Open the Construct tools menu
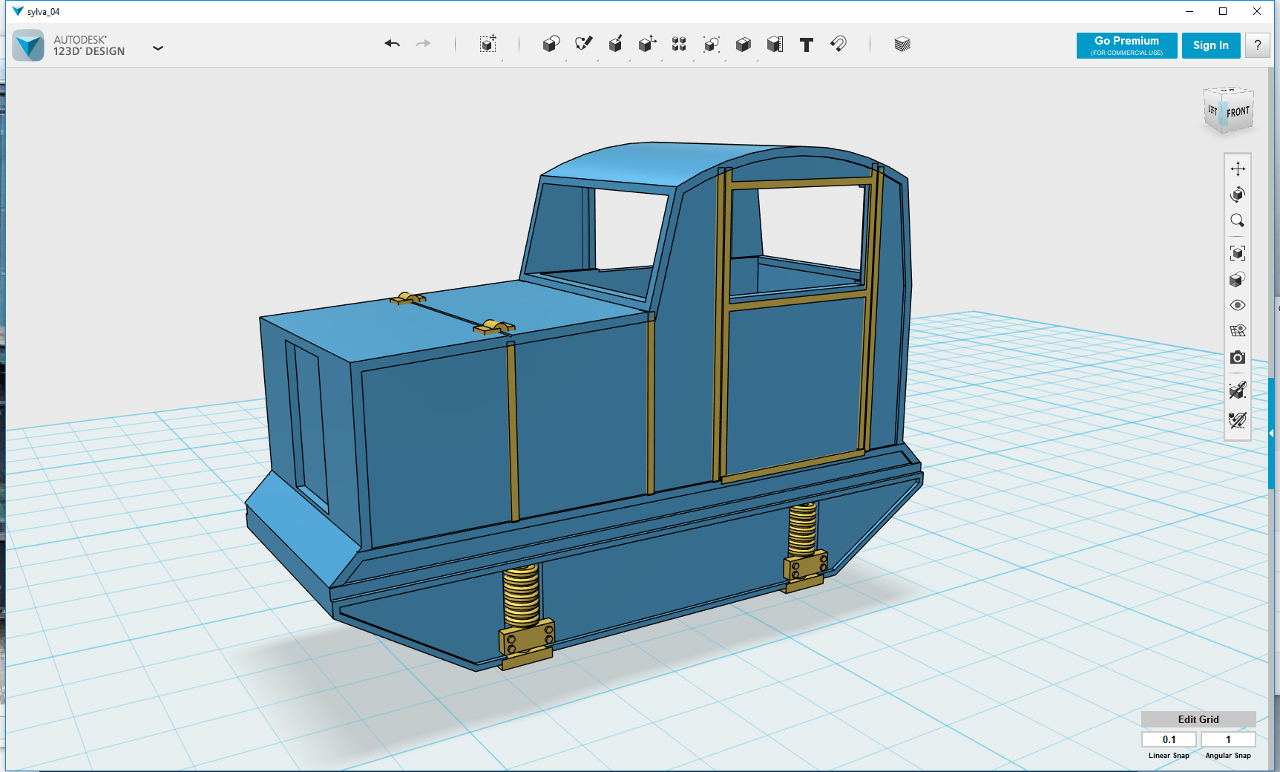 615,44
